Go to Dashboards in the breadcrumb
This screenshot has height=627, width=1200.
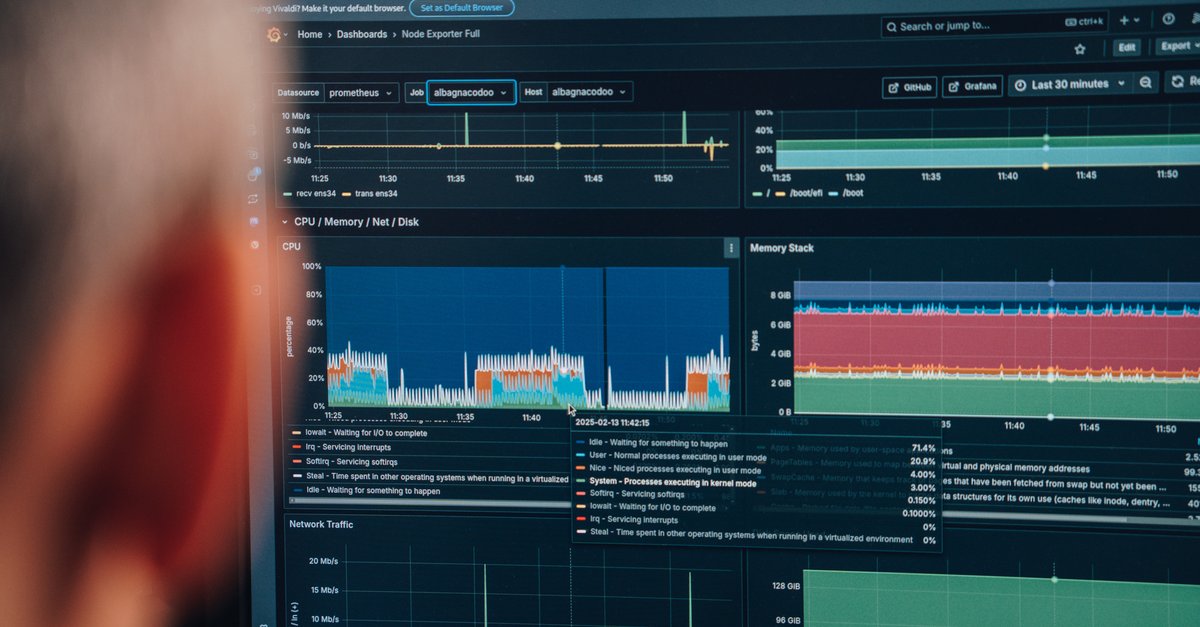click(x=361, y=34)
